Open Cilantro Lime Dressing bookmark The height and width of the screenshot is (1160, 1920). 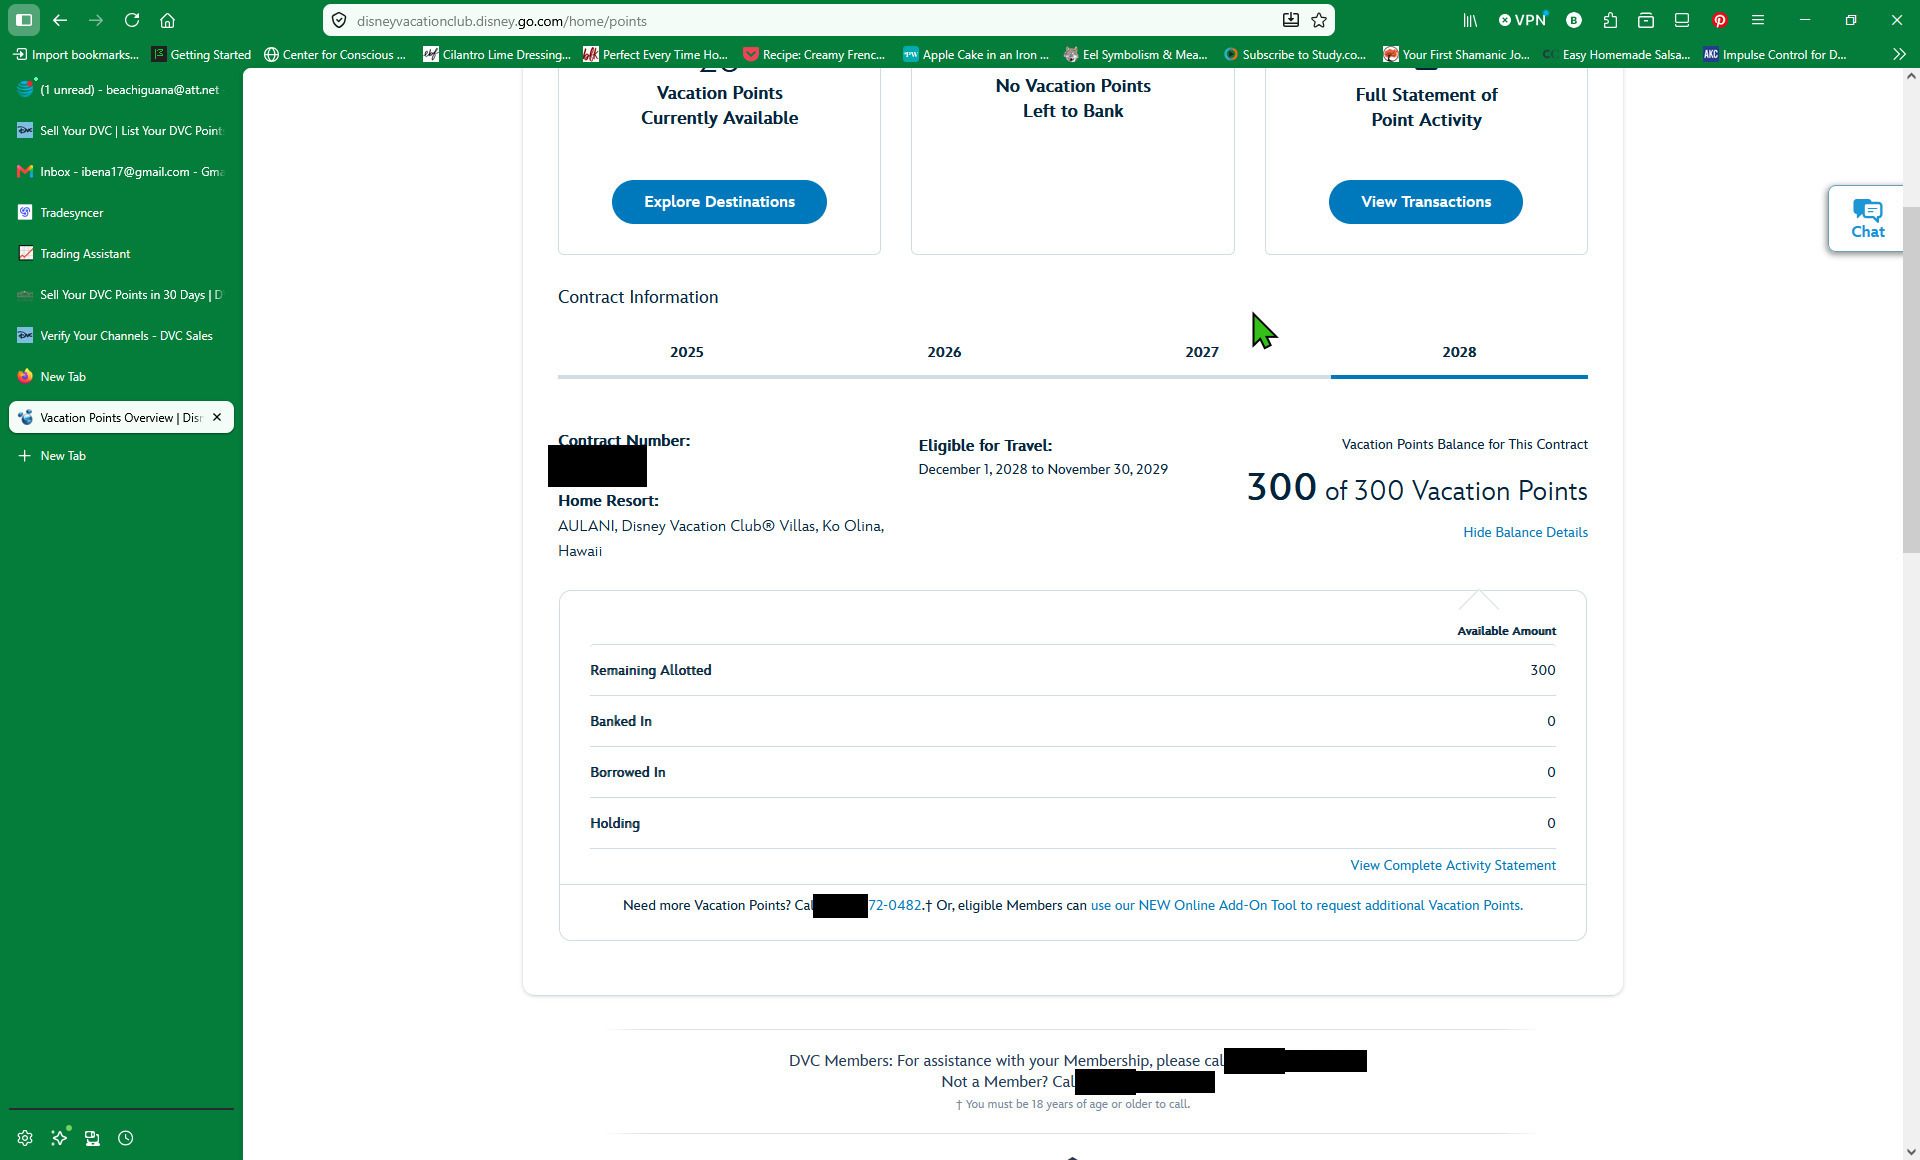497,54
